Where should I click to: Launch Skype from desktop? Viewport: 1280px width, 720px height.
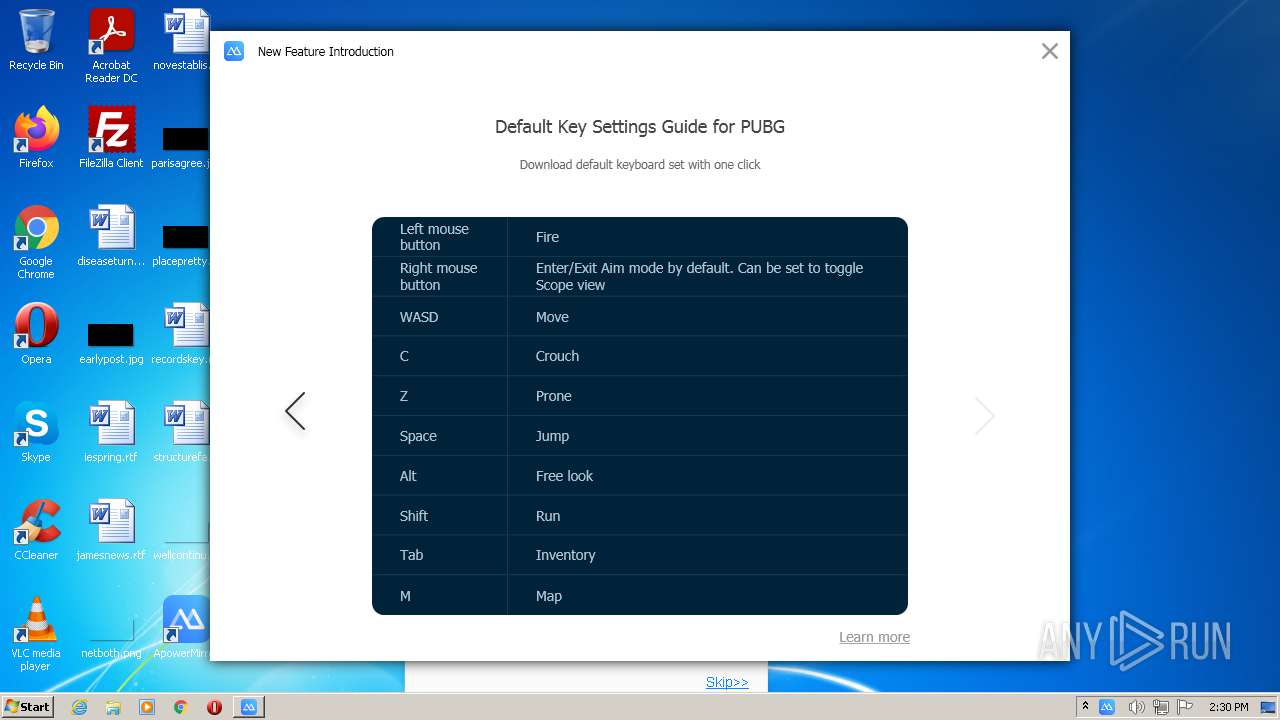tap(36, 432)
